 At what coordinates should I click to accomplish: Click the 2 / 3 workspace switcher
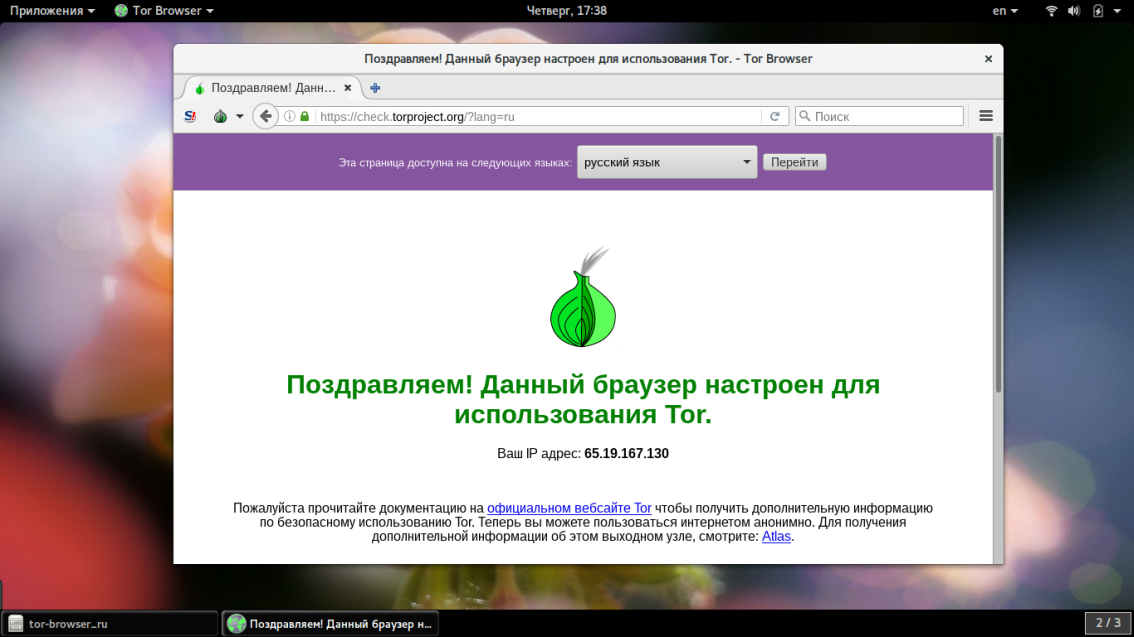[x=1107, y=623]
